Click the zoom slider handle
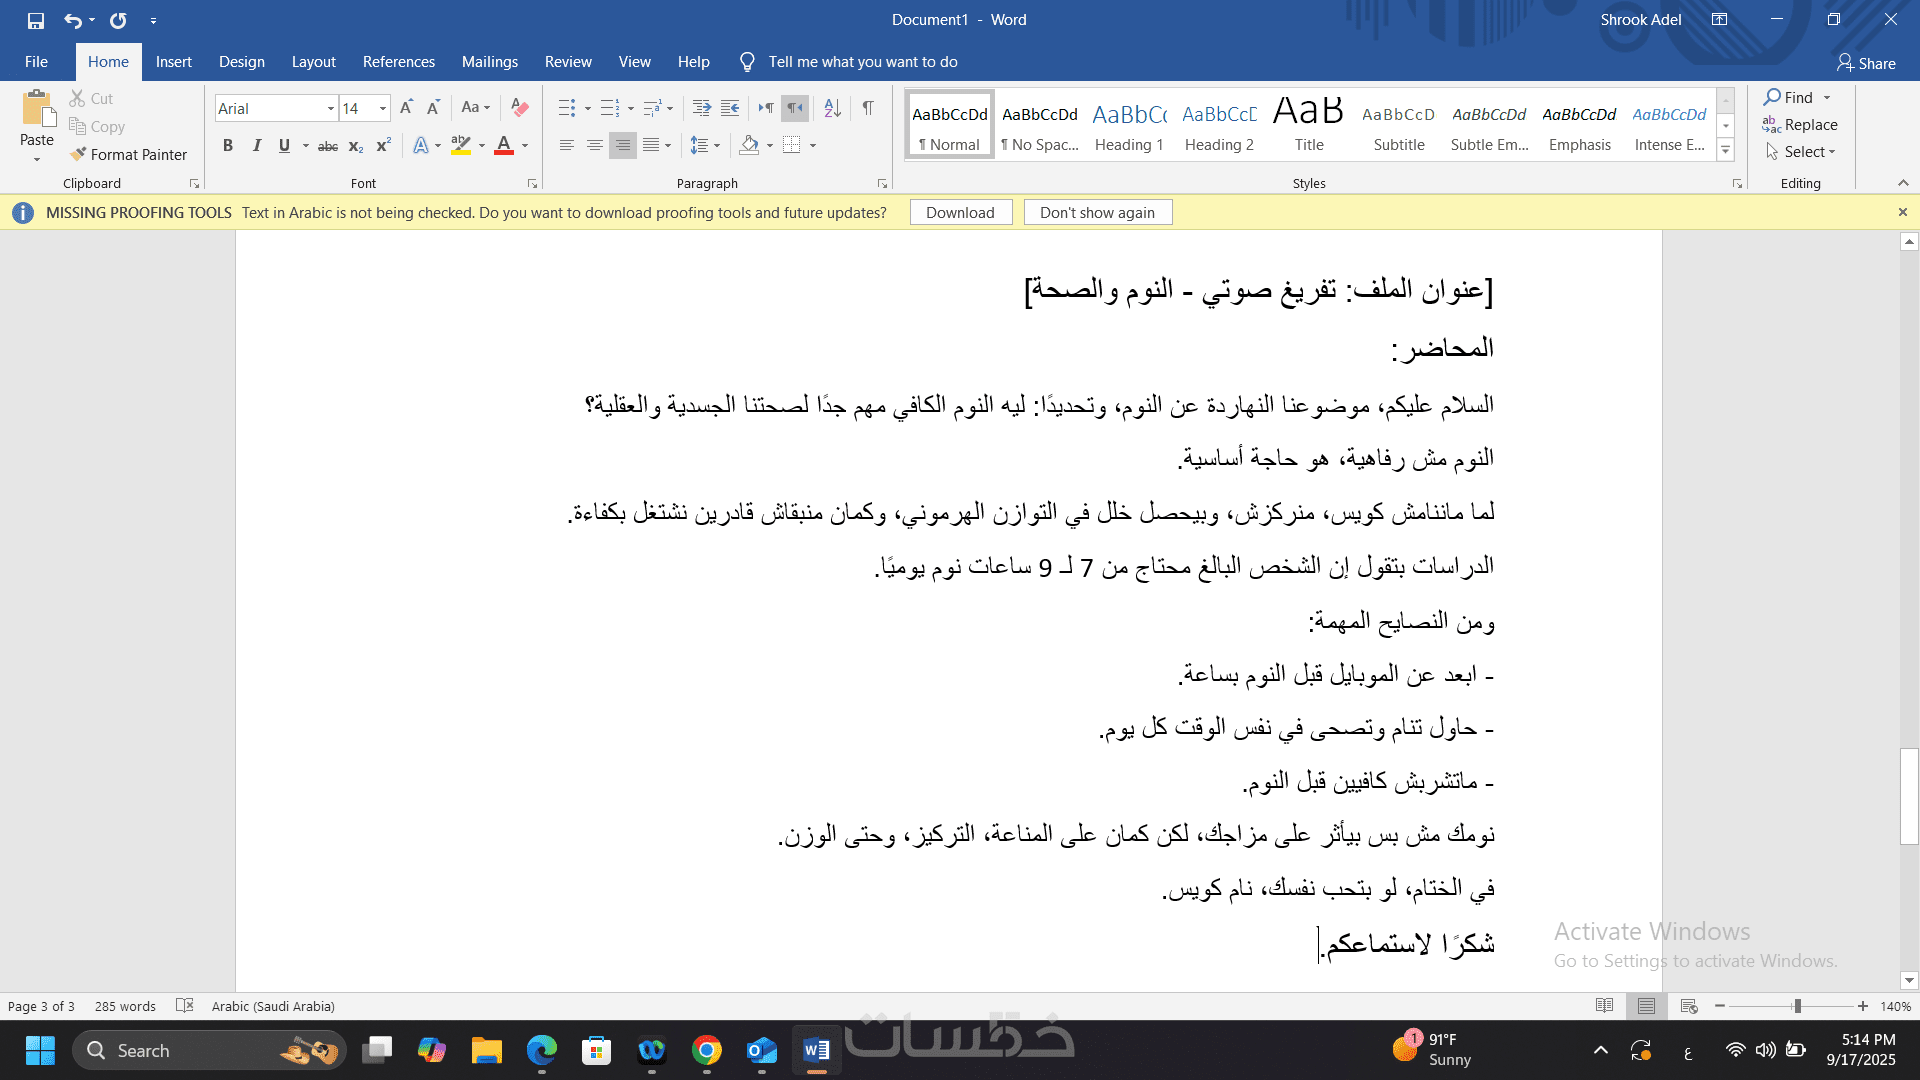Viewport: 1920px width, 1080px height. coord(1797,1006)
